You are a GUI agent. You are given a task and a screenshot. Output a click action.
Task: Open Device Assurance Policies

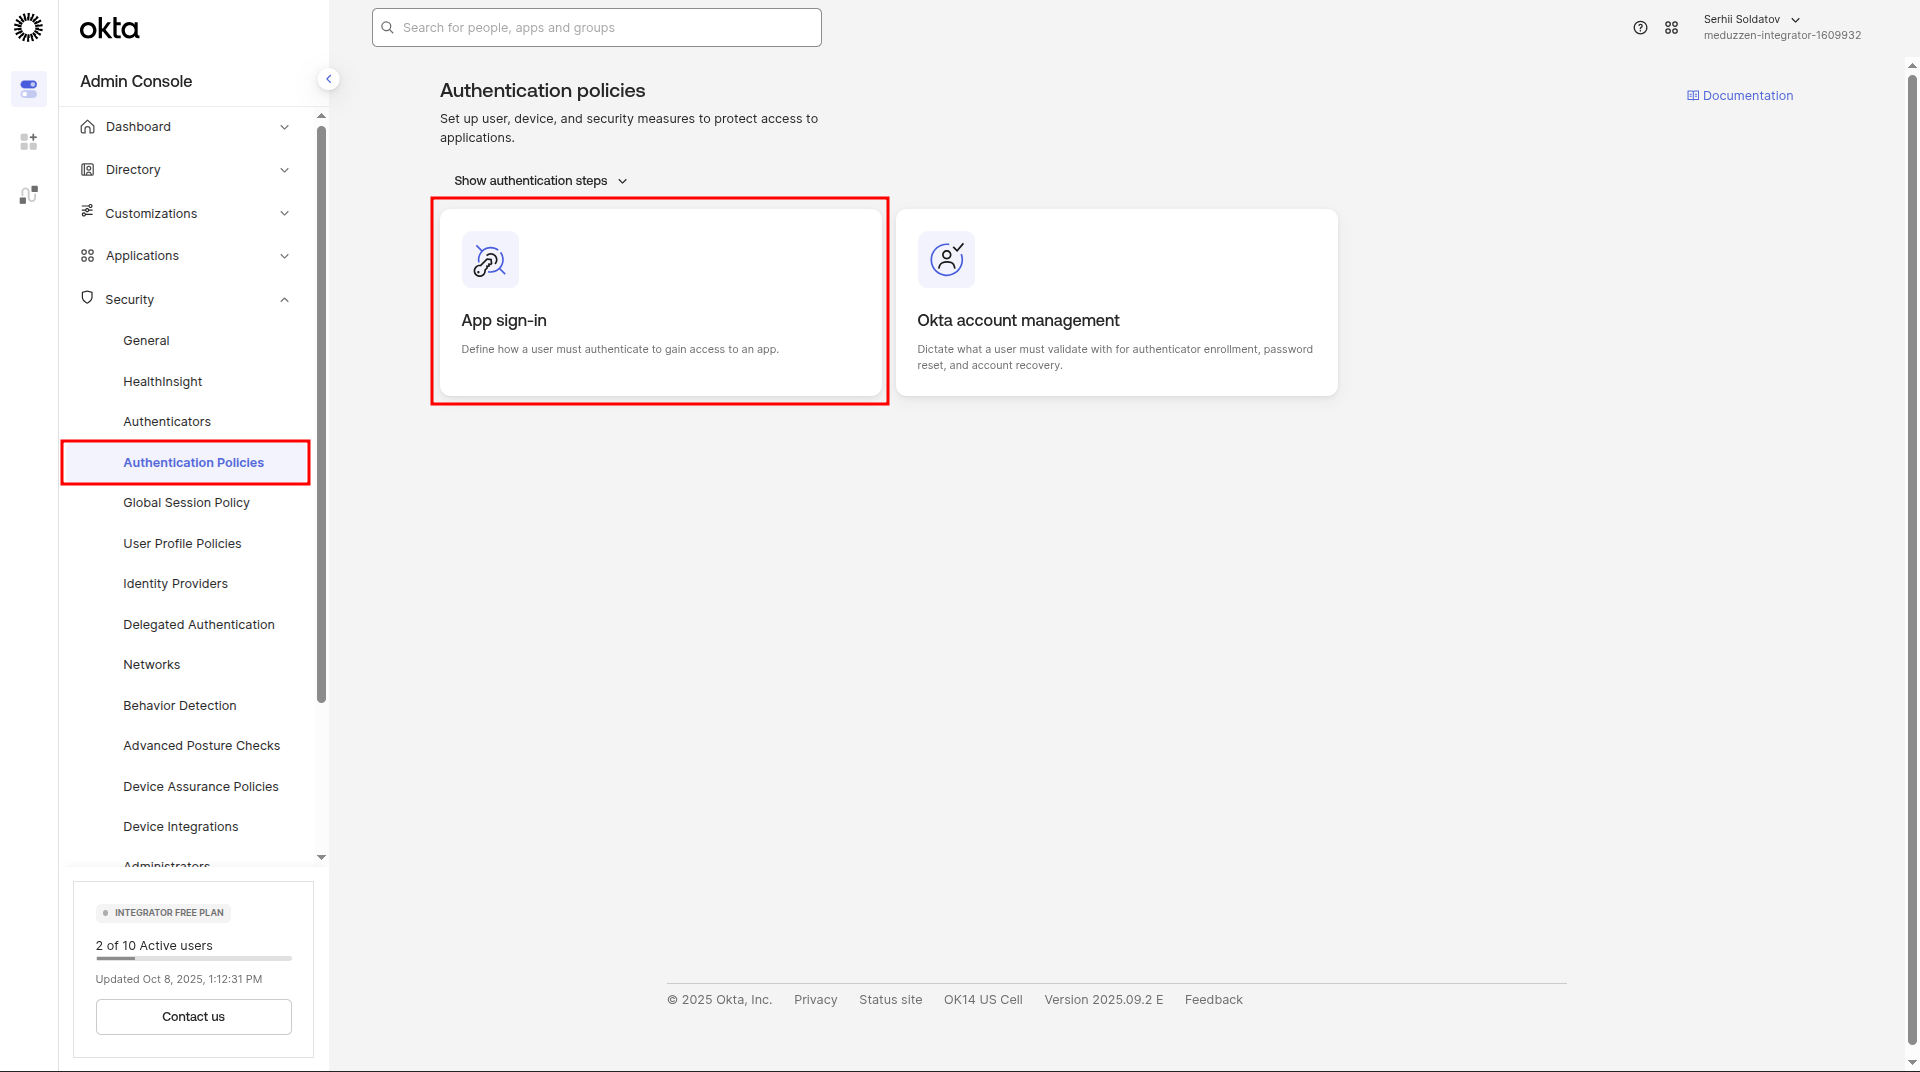tap(201, 787)
